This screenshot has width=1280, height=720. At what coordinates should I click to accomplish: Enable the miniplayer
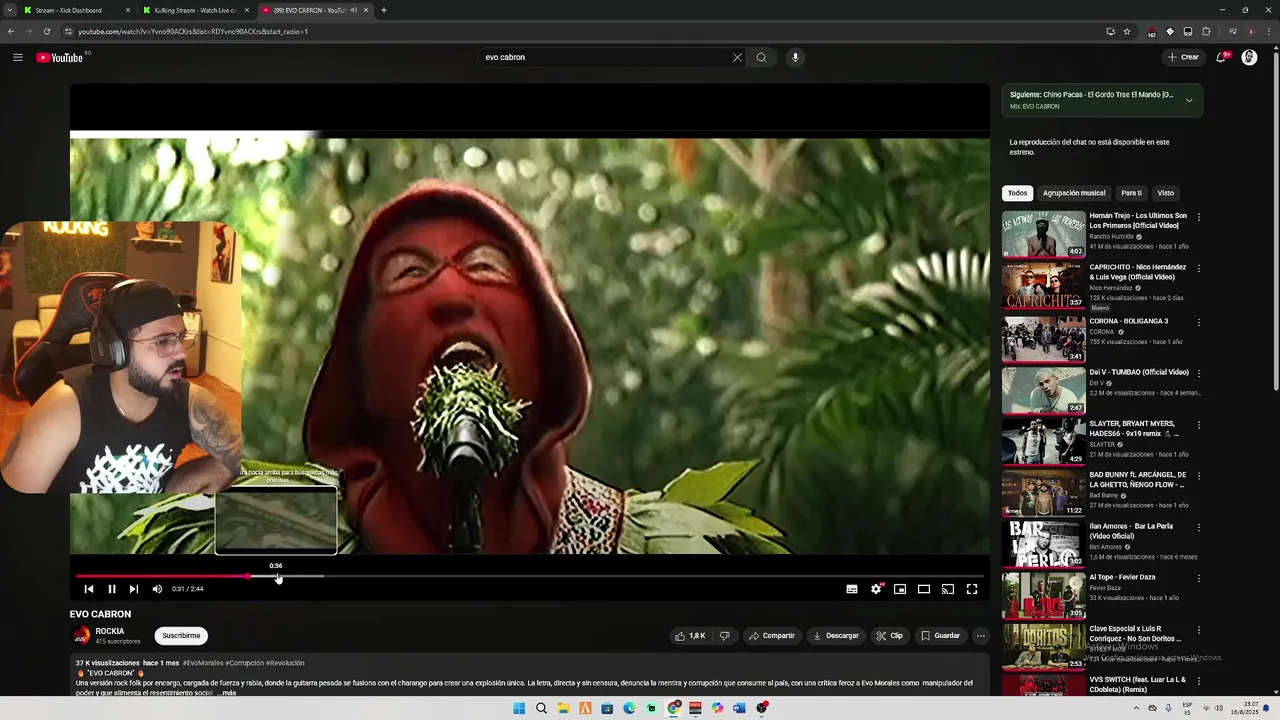point(900,589)
